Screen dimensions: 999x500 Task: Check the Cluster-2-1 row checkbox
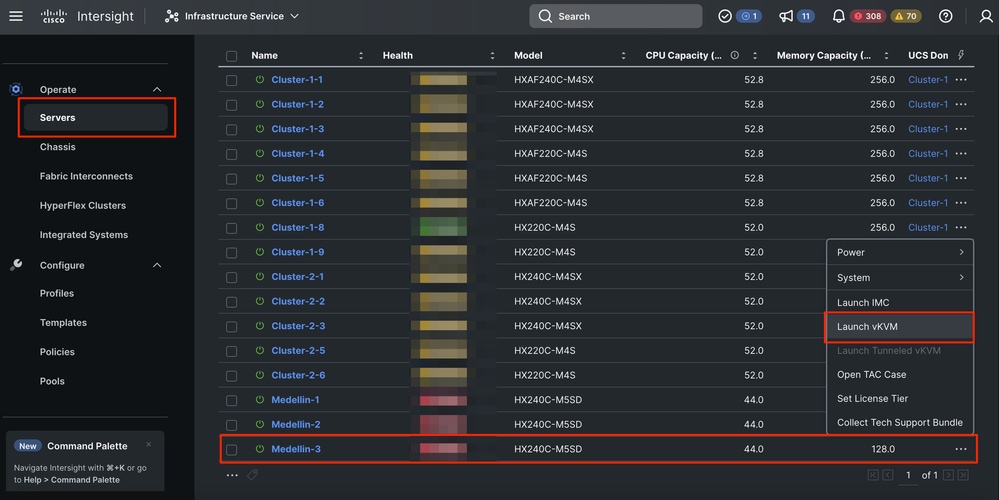click(x=231, y=277)
